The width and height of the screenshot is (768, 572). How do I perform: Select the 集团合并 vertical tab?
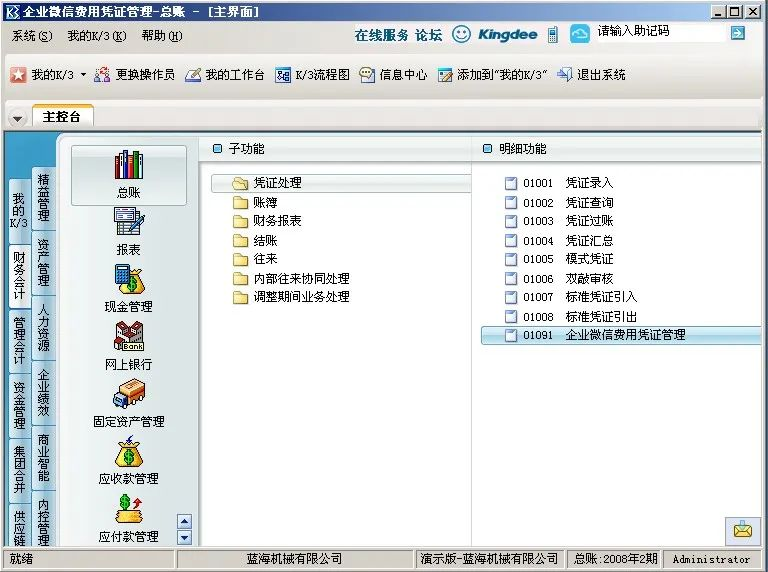pyautogui.click(x=19, y=469)
